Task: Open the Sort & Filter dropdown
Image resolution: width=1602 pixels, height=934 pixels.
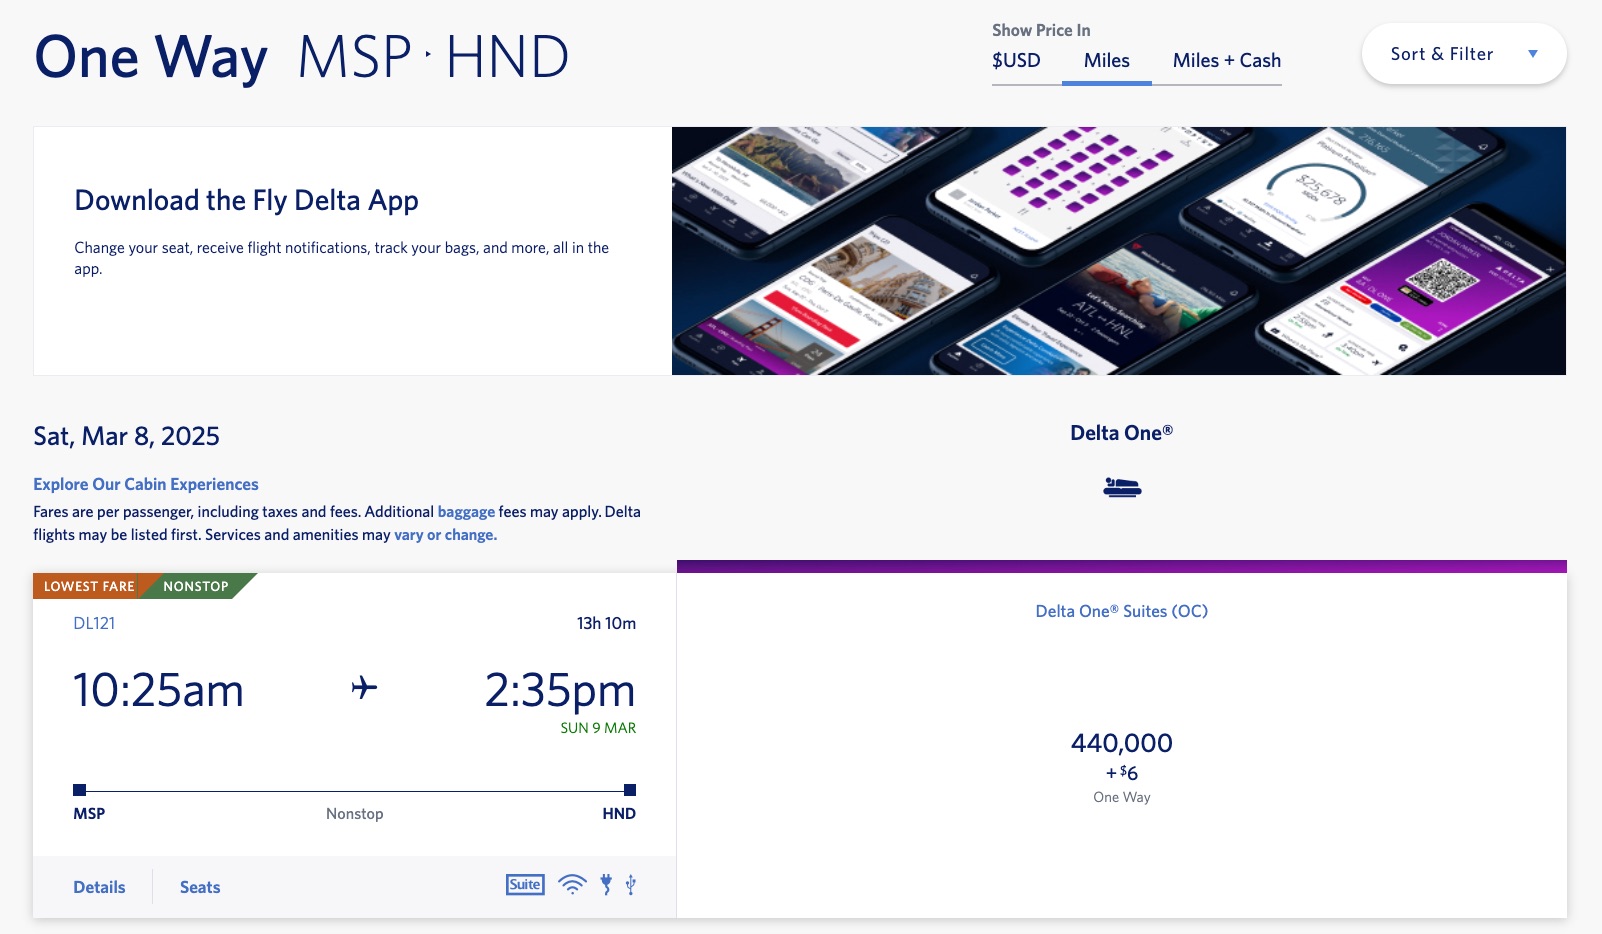Action: pos(1440,54)
